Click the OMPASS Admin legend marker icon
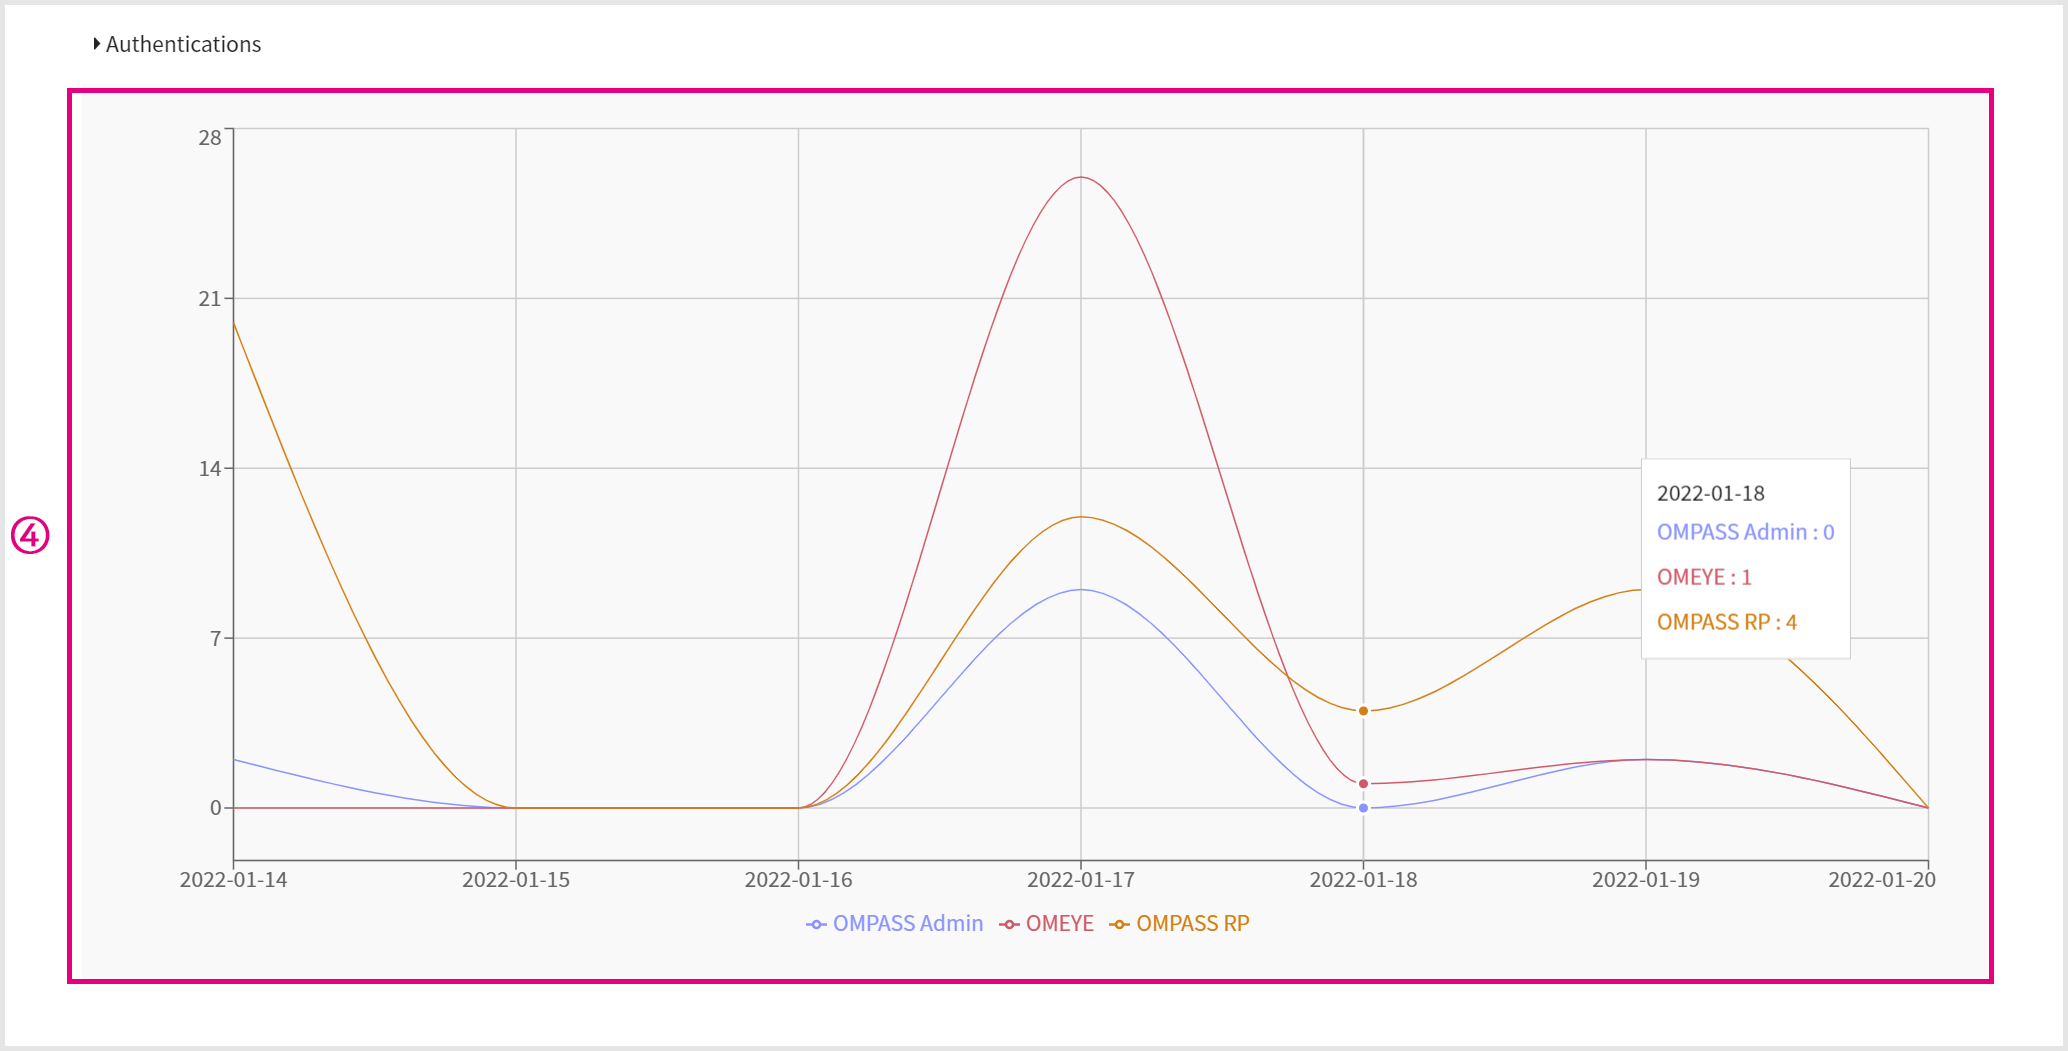The width and height of the screenshot is (2068, 1051). pyautogui.click(x=816, y=924)
